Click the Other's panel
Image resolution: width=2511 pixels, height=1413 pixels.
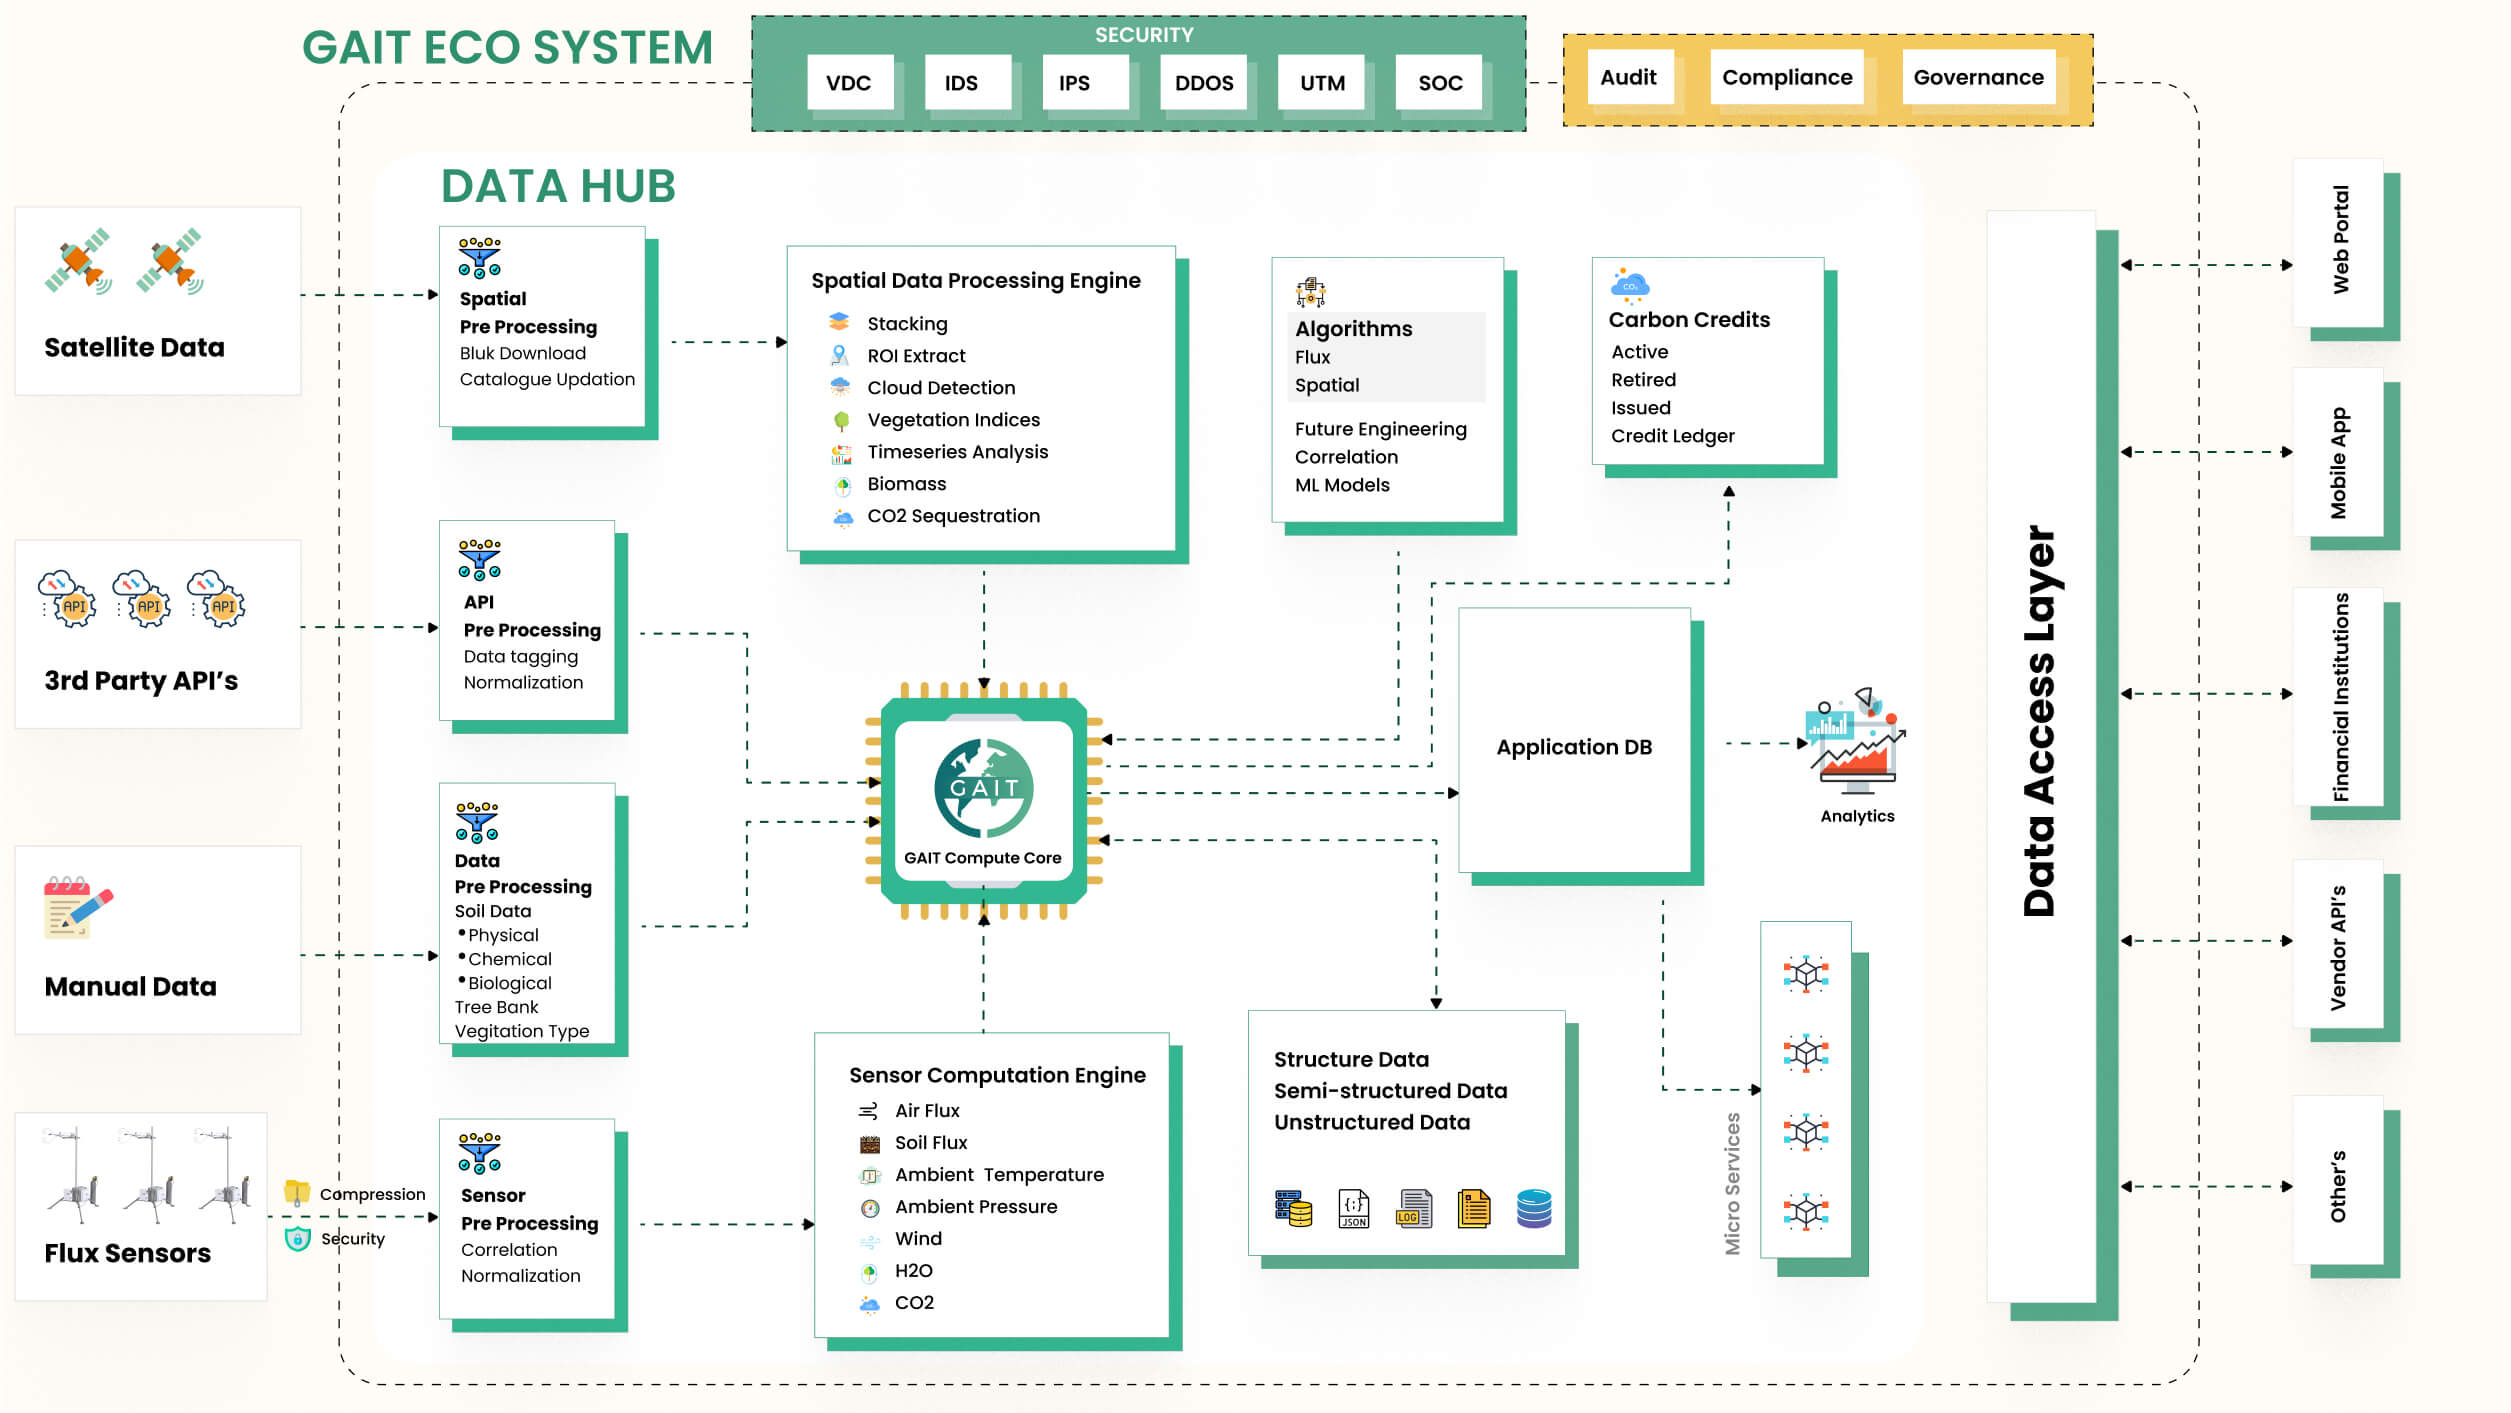pyautogui.click(x=2339, y=1180)
